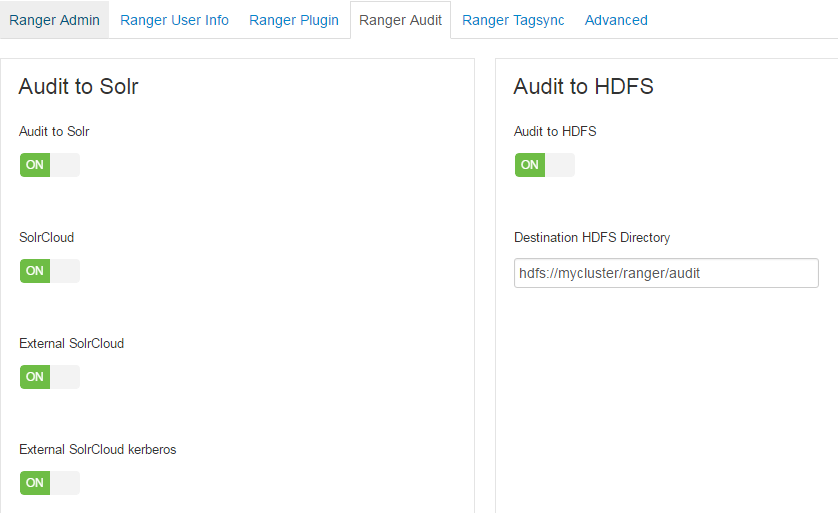Open the Advanced tab
The width and height of the screenshot is (838, 513).
pyautogui.click(x=616, y=20)
